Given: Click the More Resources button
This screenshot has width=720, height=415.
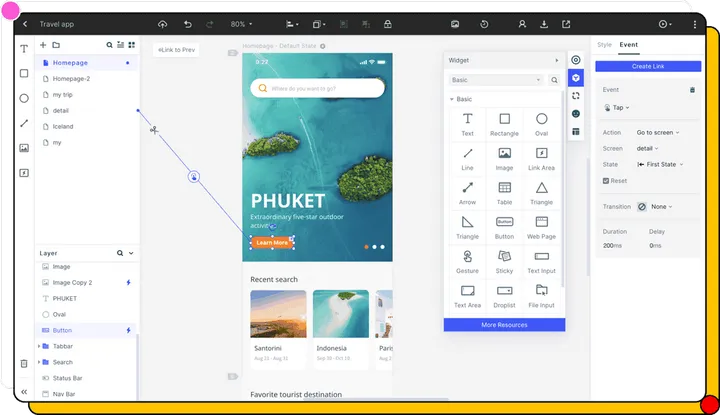Looking at the screenshot, I should coord(504,325).
